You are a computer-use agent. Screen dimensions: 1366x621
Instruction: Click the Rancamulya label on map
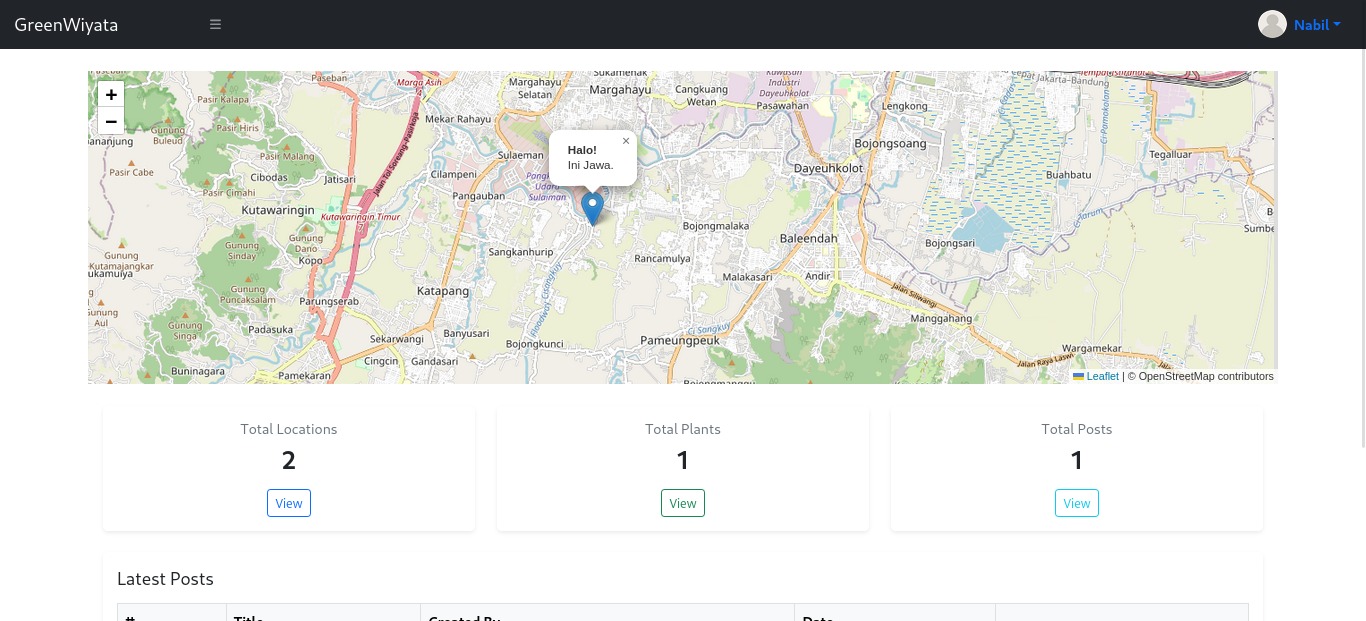click(663, 258)
